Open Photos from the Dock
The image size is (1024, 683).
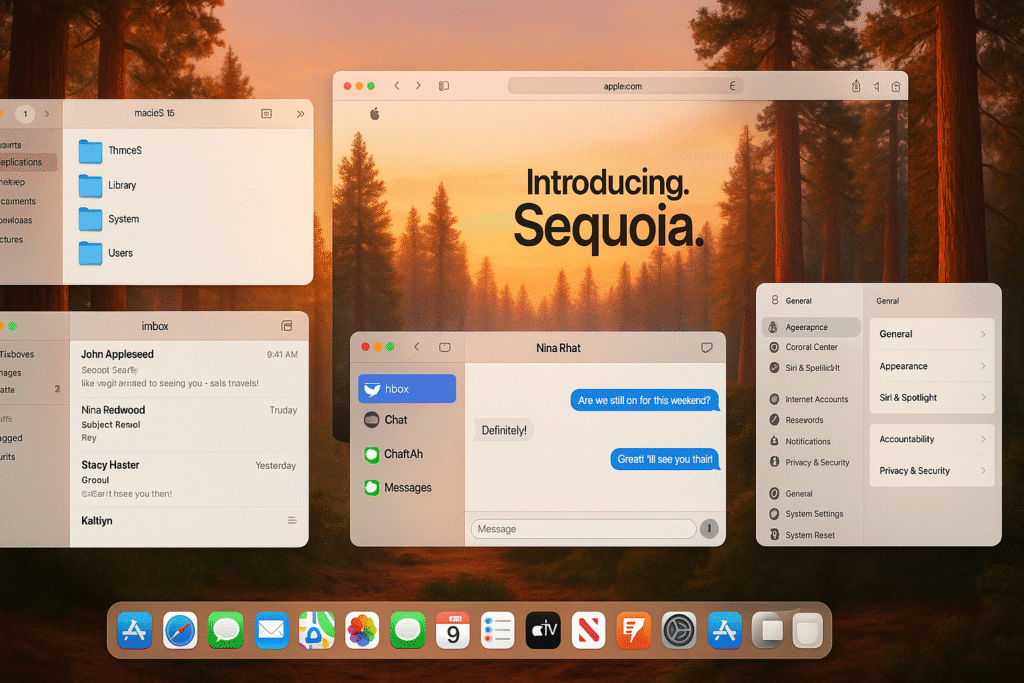coord(362,631)
